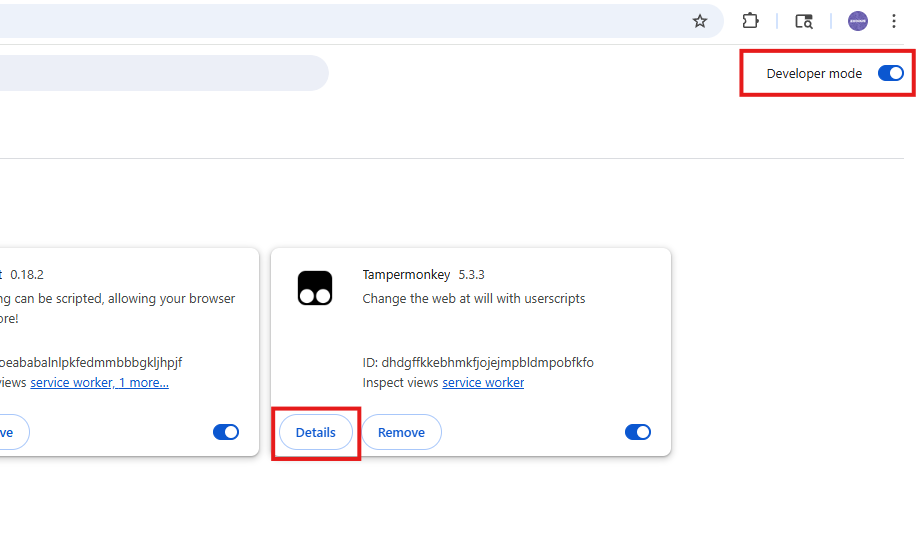Open Tampermonkey Details
The width and height of the screenshot is (916, 544).
[x=315, y=432]
